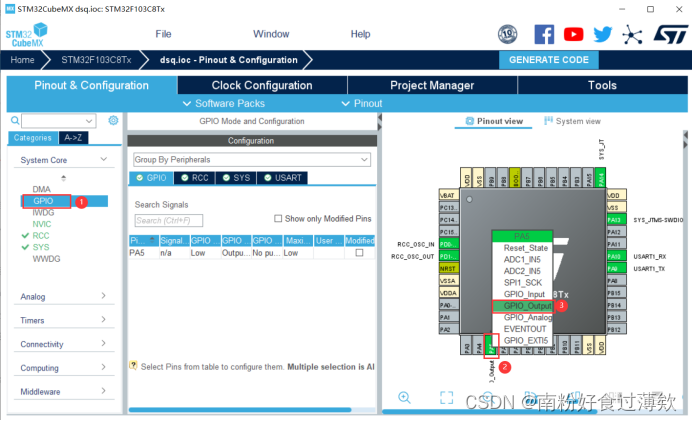Click the ST logo at top right
The height and width of the screenshot is (421, 692).
pyautogui.click(x=670, y=34)
